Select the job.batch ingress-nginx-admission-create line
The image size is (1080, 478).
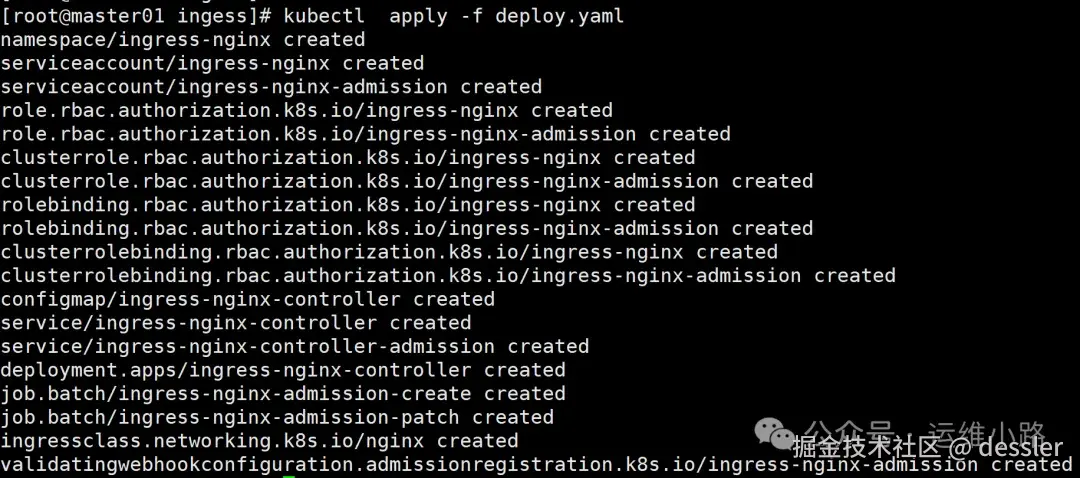pos(283,394)
